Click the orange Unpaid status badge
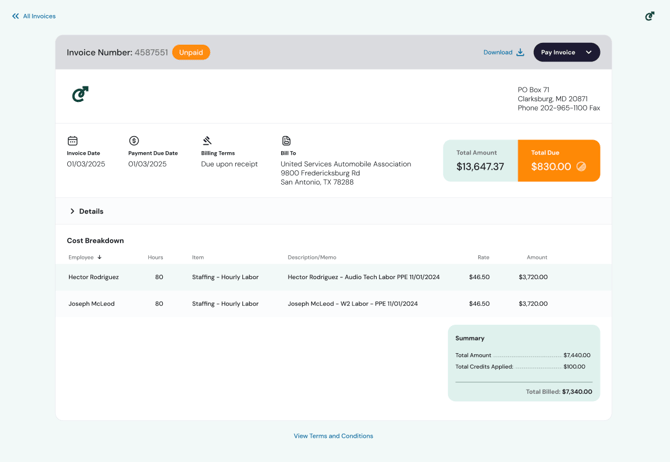This screenshot has width=670, height=462. (191, 52)
